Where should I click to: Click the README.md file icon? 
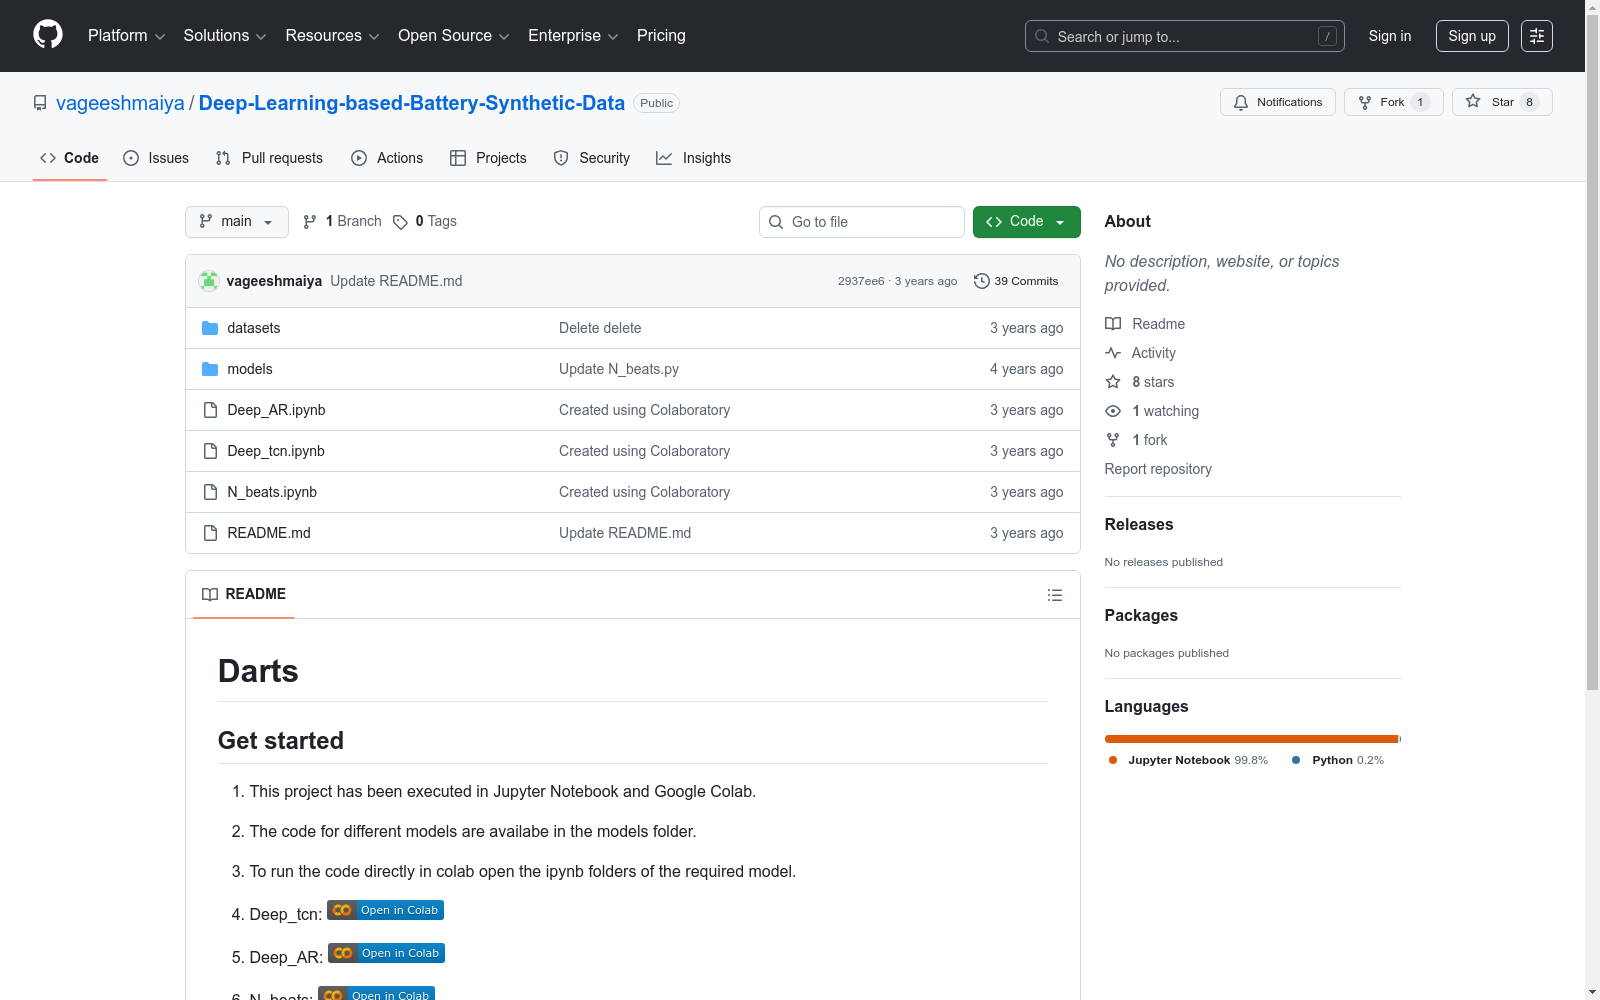(210, 533)
